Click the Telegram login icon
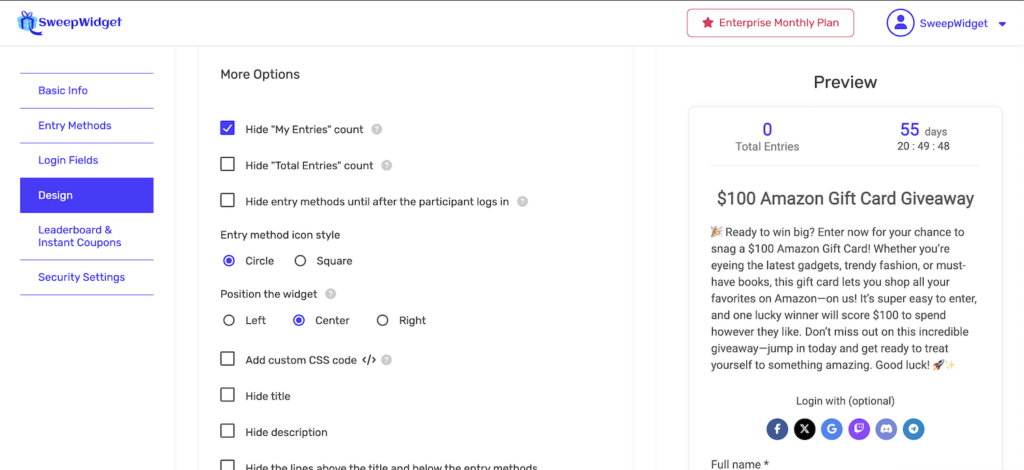Viewport: 1024px width, 470px height. [x=912, y=429]
